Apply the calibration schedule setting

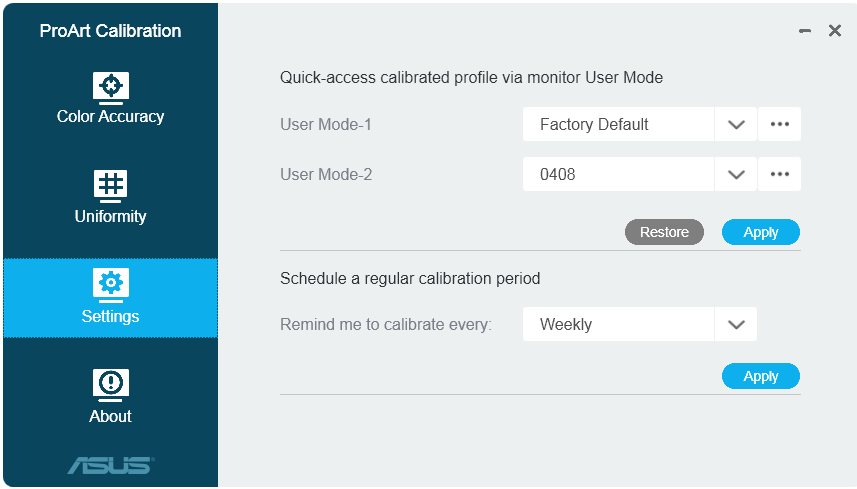761,376
